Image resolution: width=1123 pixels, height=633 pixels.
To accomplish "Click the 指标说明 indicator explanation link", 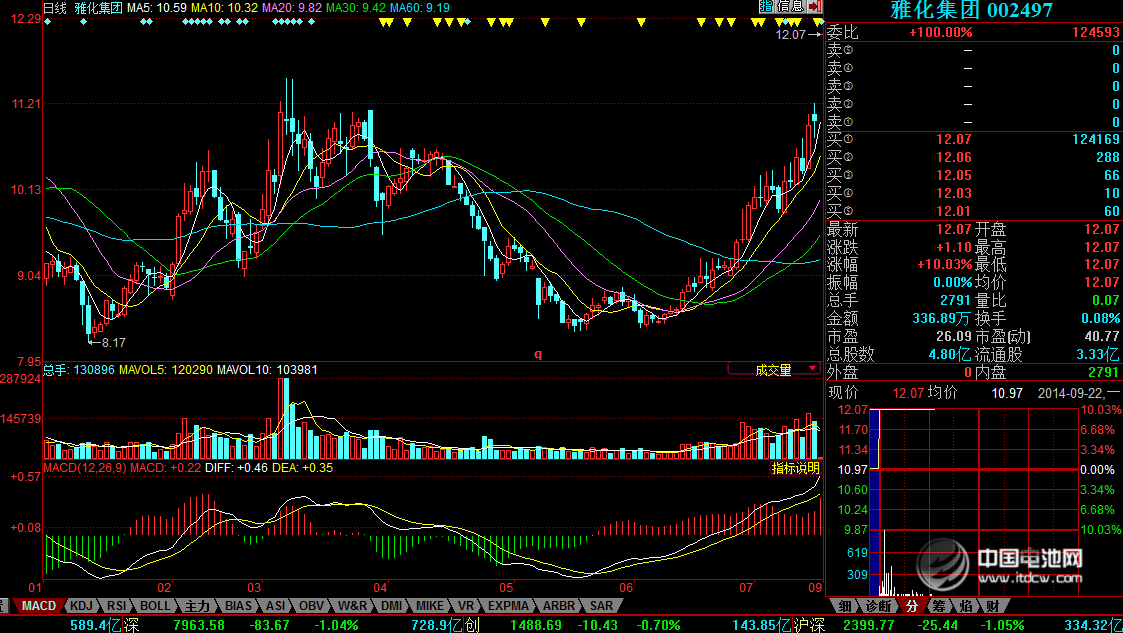I will (795, 468).
